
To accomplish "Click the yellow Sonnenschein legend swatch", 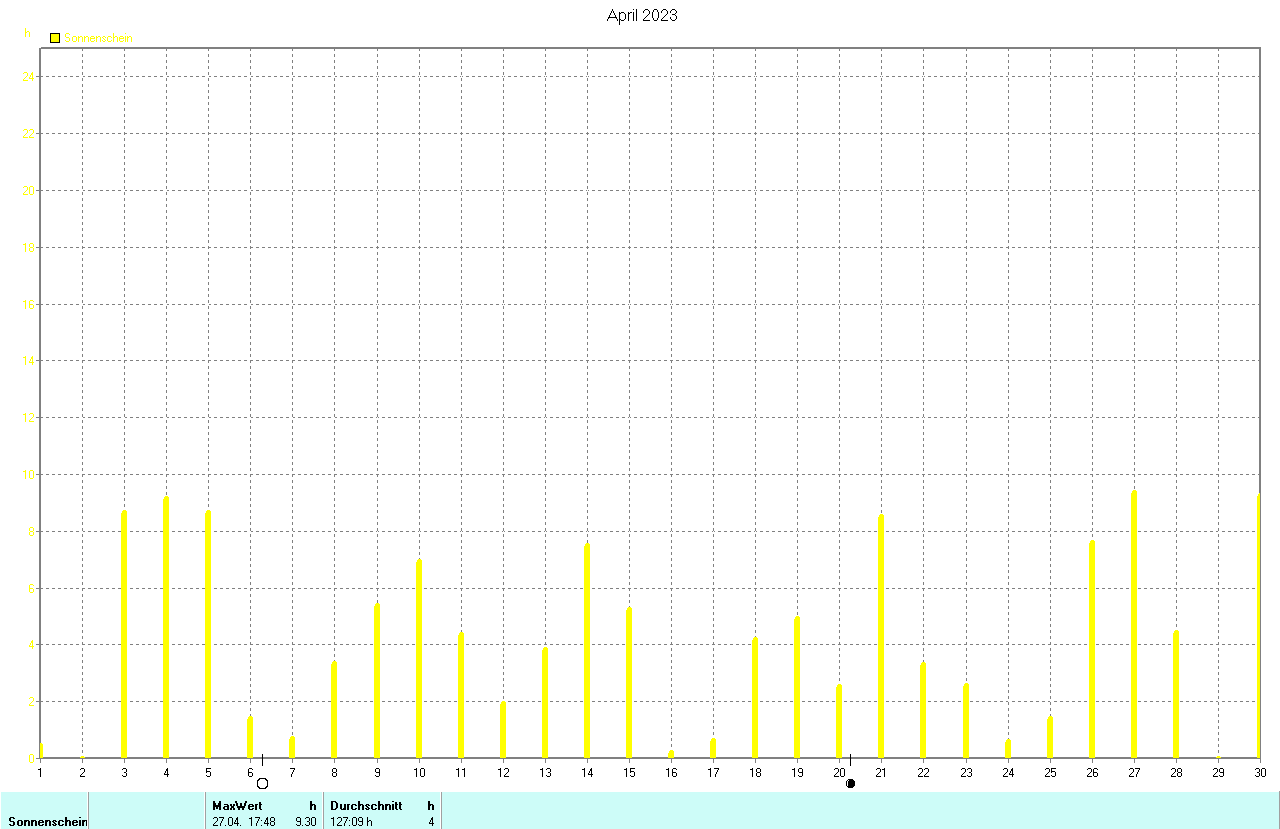I will tap(55, 38).
